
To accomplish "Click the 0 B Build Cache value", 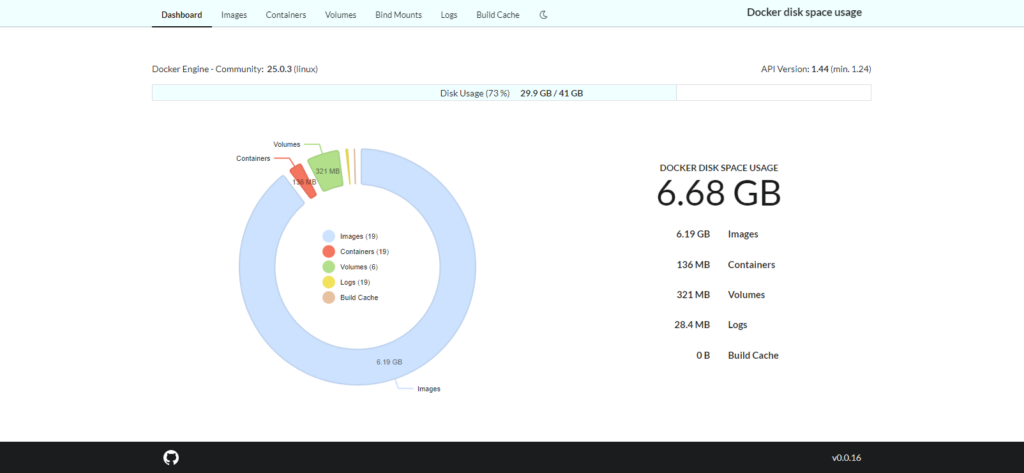I will tap(703, 355).
